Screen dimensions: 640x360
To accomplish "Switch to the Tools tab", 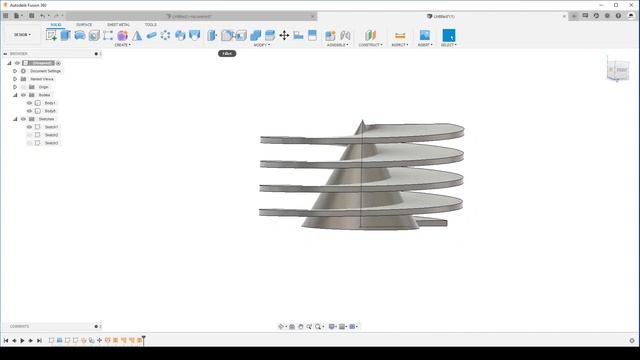I will click(150, 25).
